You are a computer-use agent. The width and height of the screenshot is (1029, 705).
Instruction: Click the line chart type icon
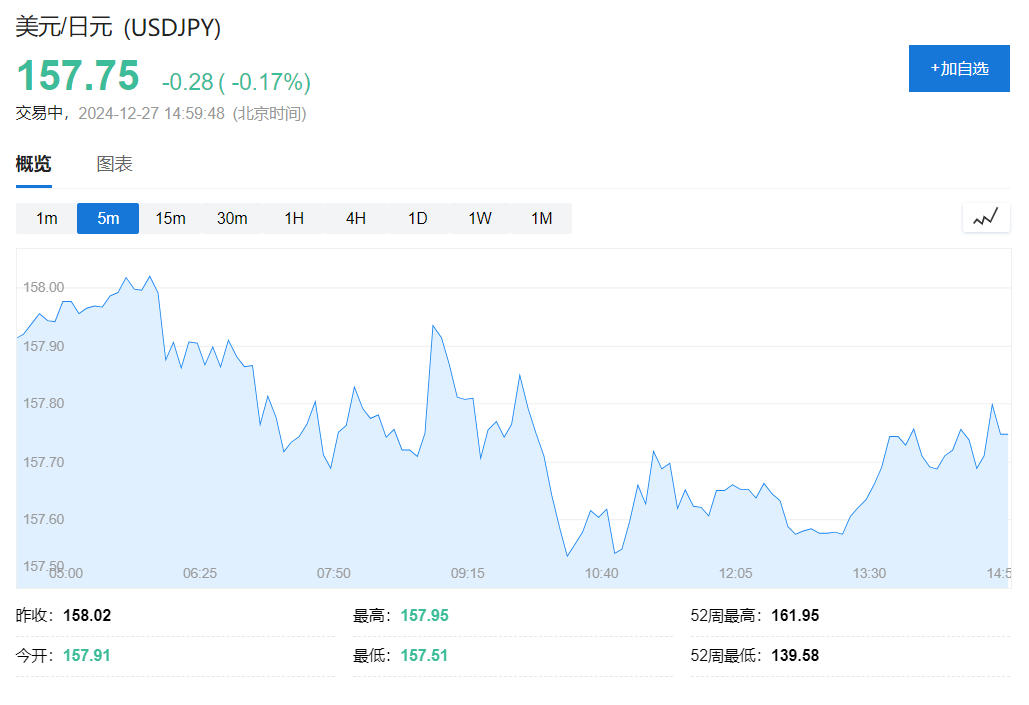tap(985, 217)
